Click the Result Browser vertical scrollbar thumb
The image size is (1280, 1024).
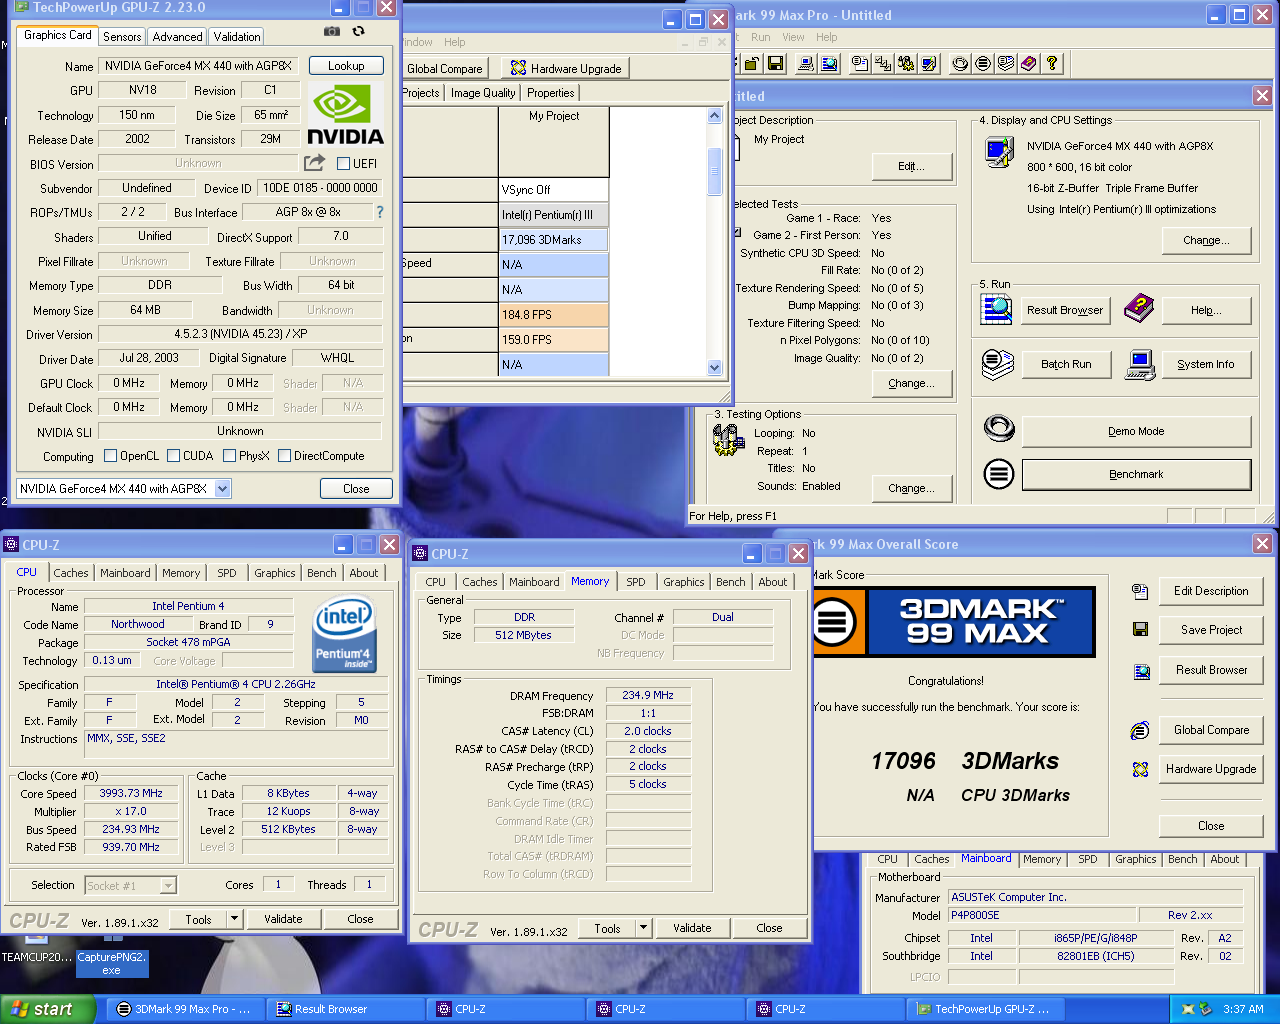[x=714, y=171]
